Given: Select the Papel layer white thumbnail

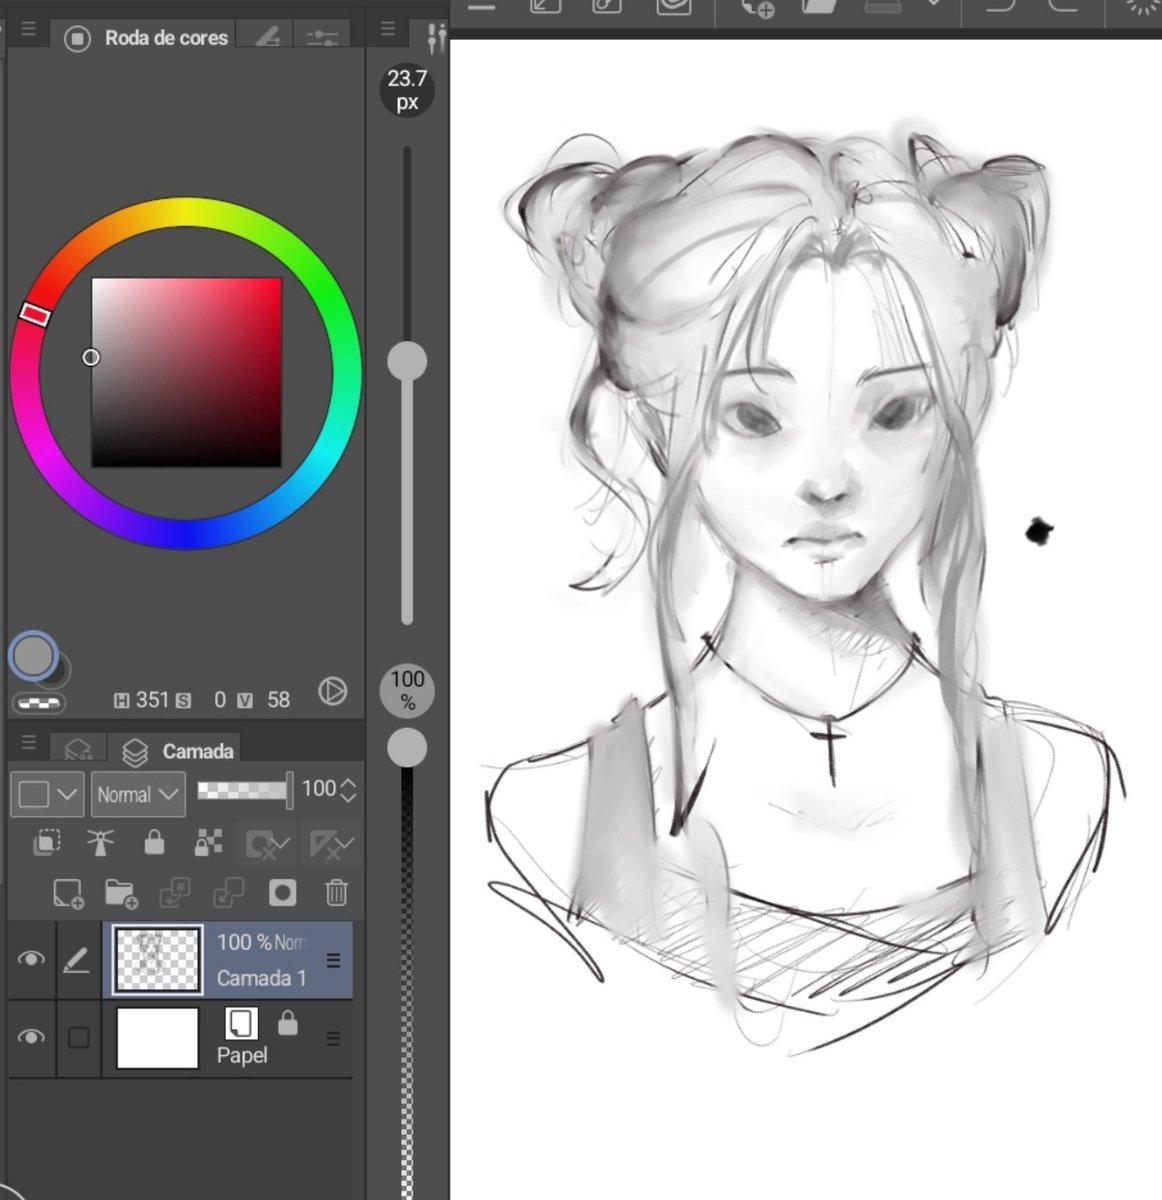Looking at the screenshot, I should point(157,1038).
